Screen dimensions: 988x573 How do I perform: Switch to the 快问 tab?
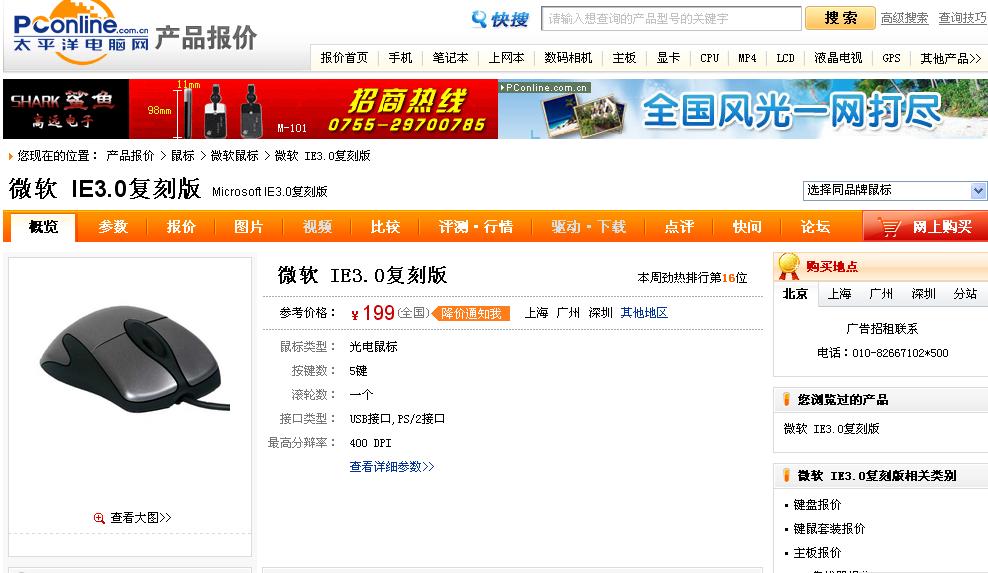(x=747, y=227)
